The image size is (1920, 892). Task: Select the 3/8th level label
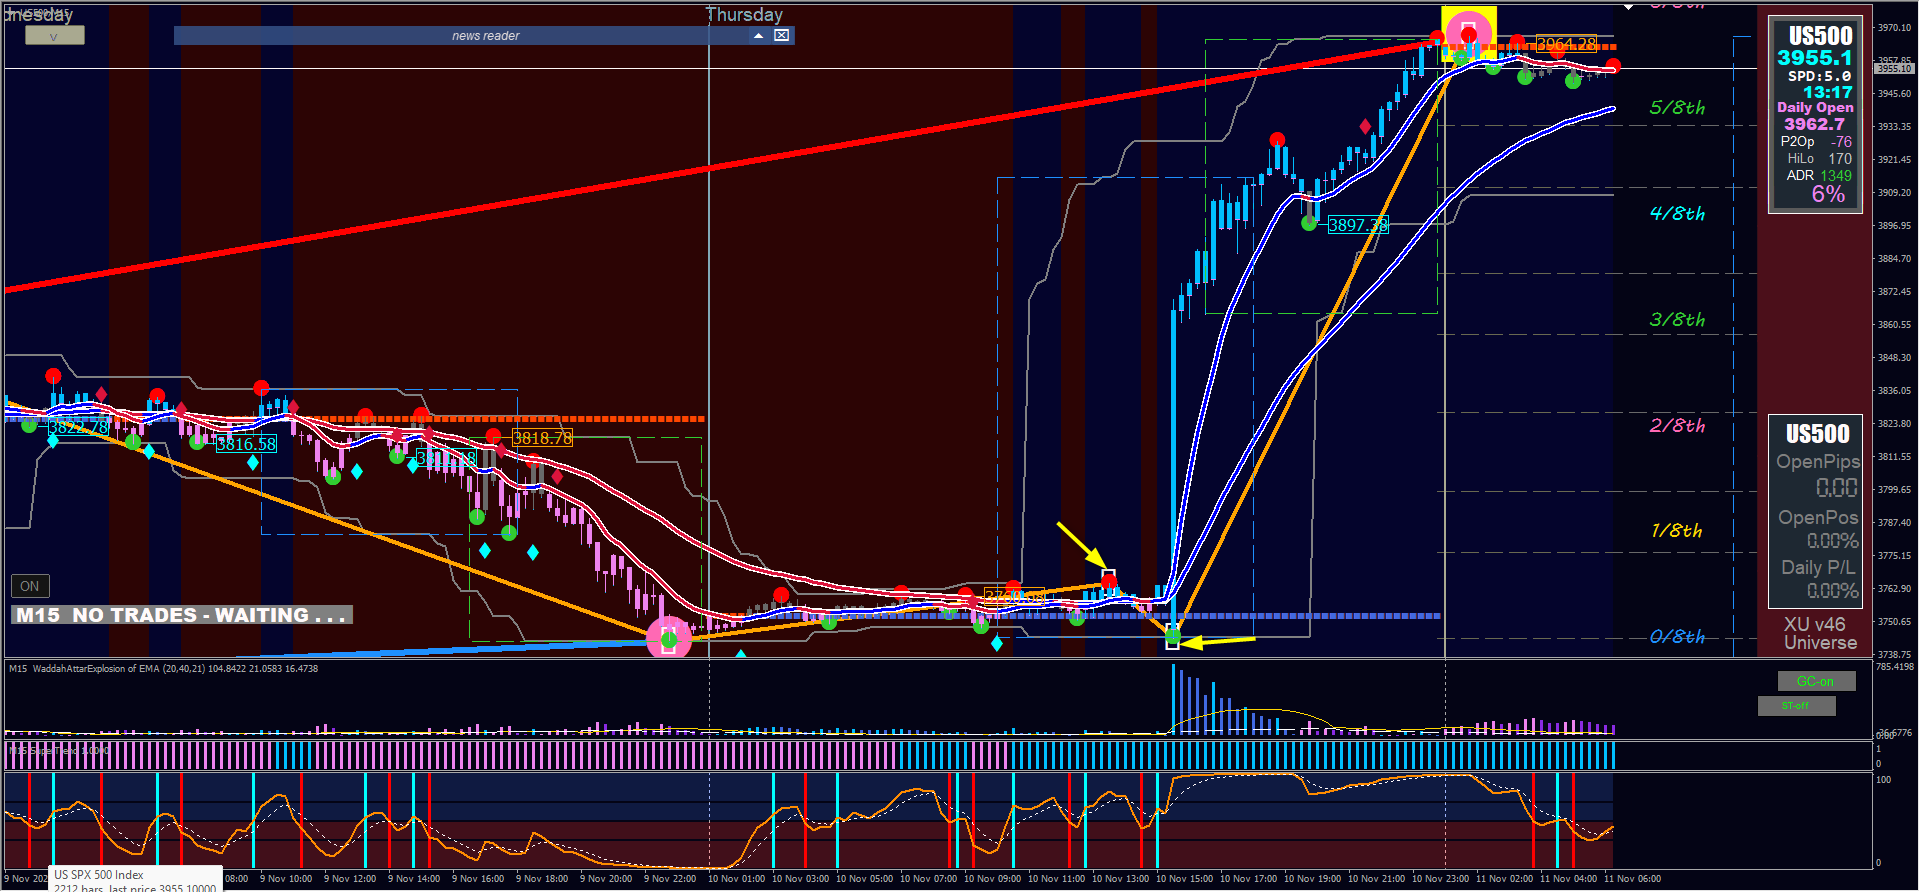[x=1677, y=319]
